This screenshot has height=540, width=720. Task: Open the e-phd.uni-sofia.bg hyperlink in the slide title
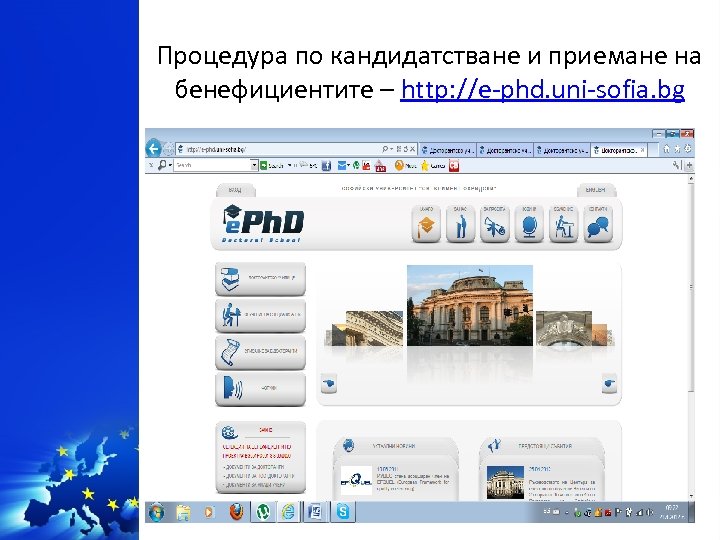pyautogui.click(x=542, y=89)
